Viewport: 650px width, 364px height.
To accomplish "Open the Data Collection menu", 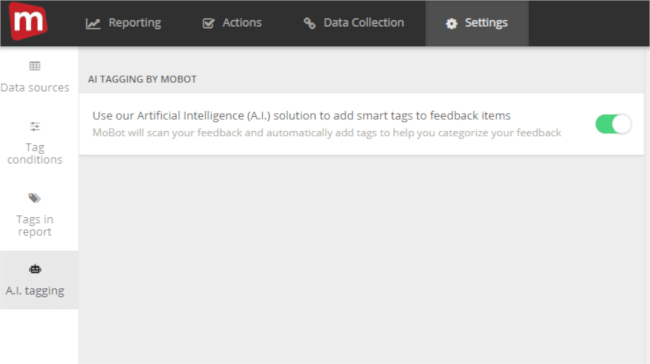I will 354,23.
